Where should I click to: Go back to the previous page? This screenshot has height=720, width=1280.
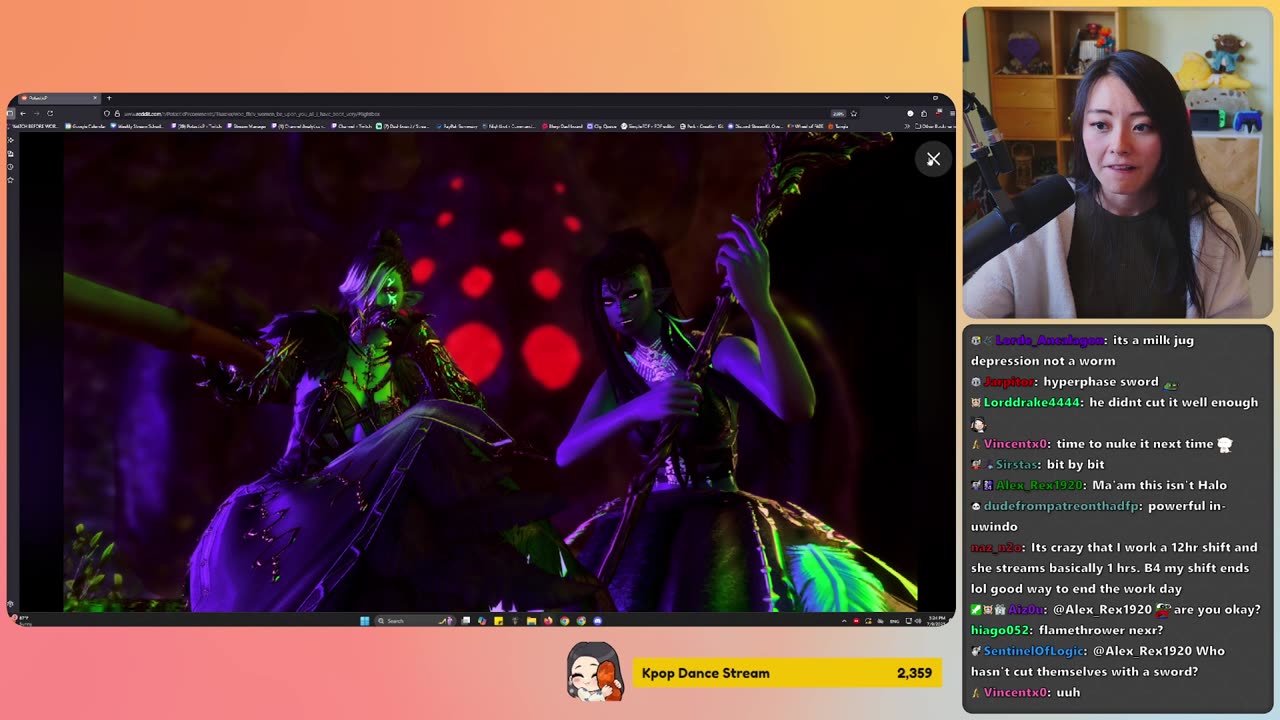tap(22, 113)
